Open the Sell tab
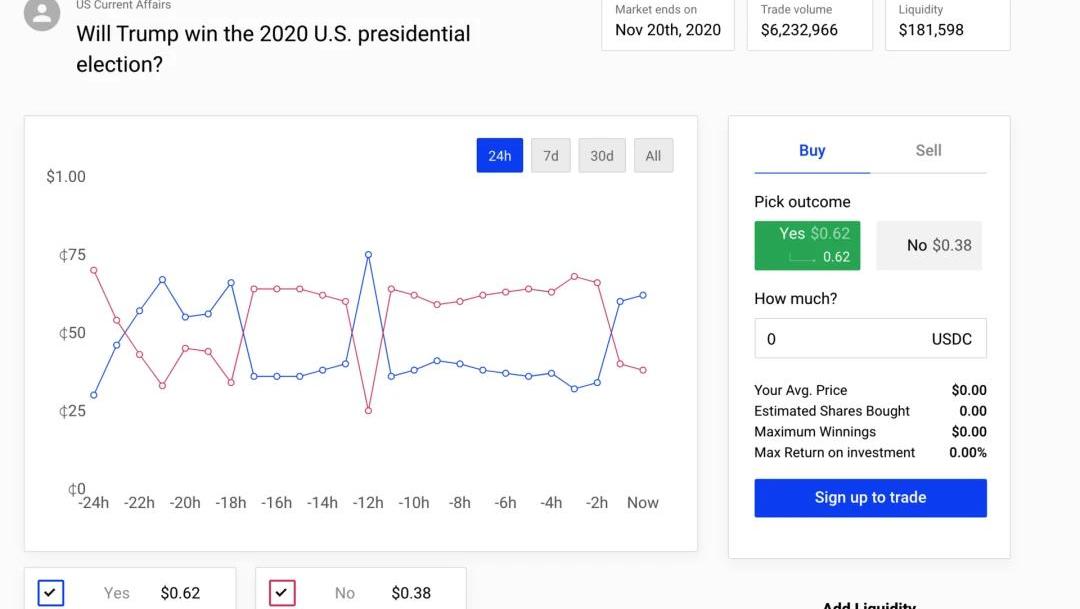 click(928, 151)
